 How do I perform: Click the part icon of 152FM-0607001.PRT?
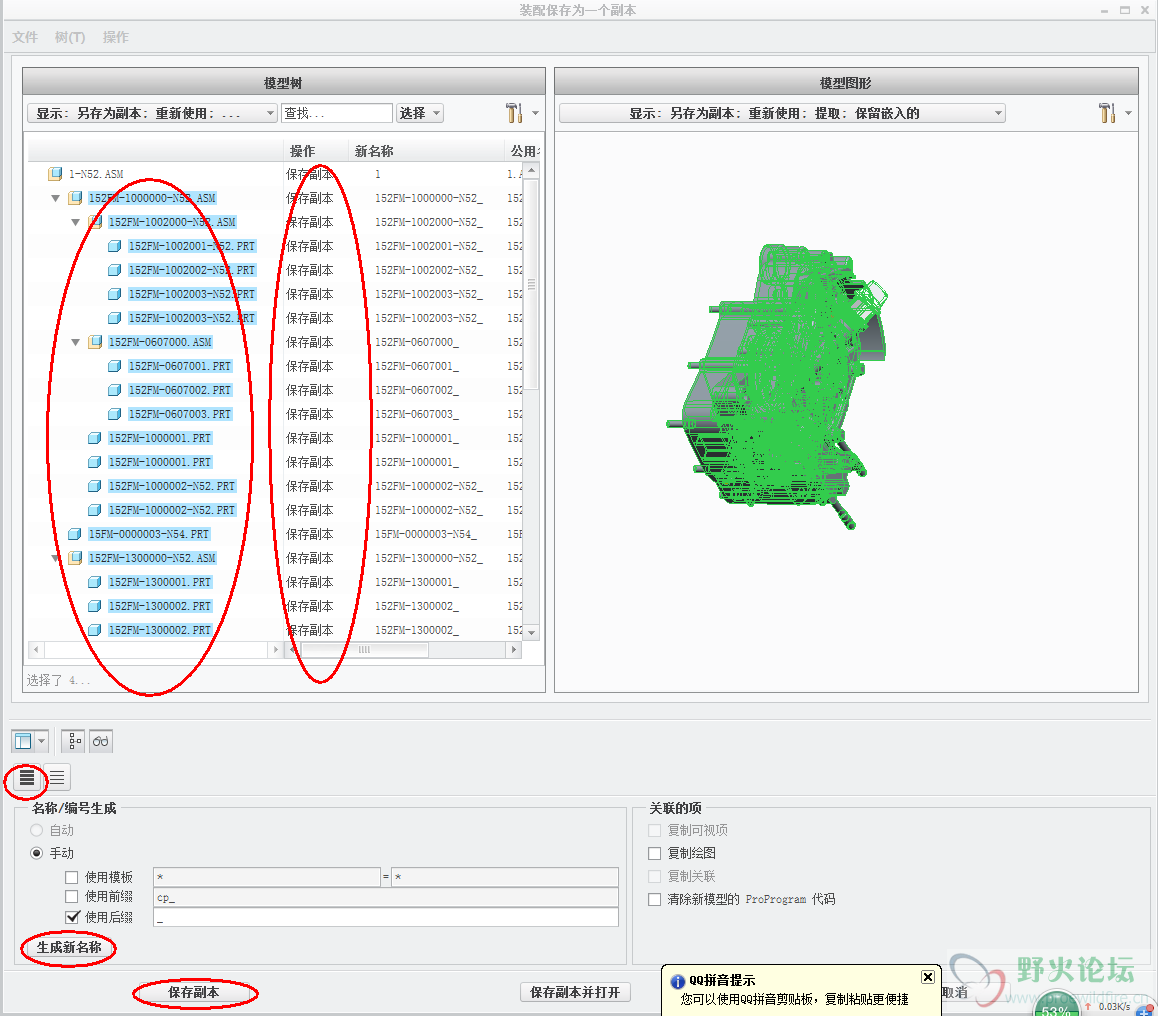(114, 366)
